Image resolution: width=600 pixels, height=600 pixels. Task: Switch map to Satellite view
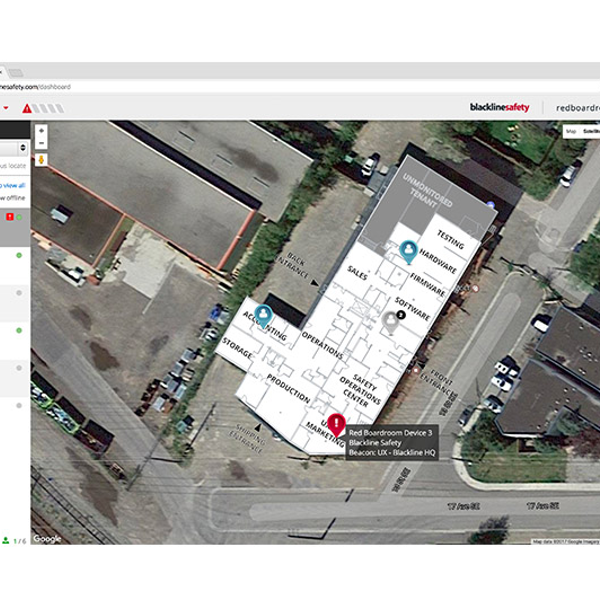point(591,131)
